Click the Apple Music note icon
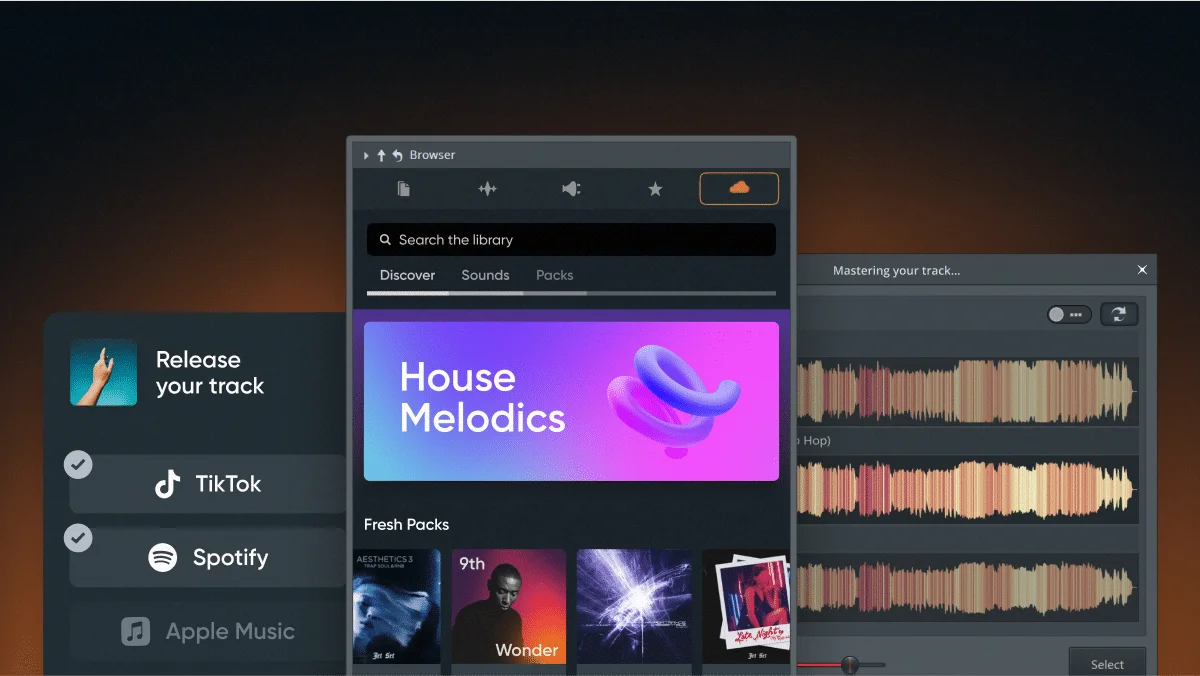This screenshot has width=1200, height=676. [x=135, y=631]
